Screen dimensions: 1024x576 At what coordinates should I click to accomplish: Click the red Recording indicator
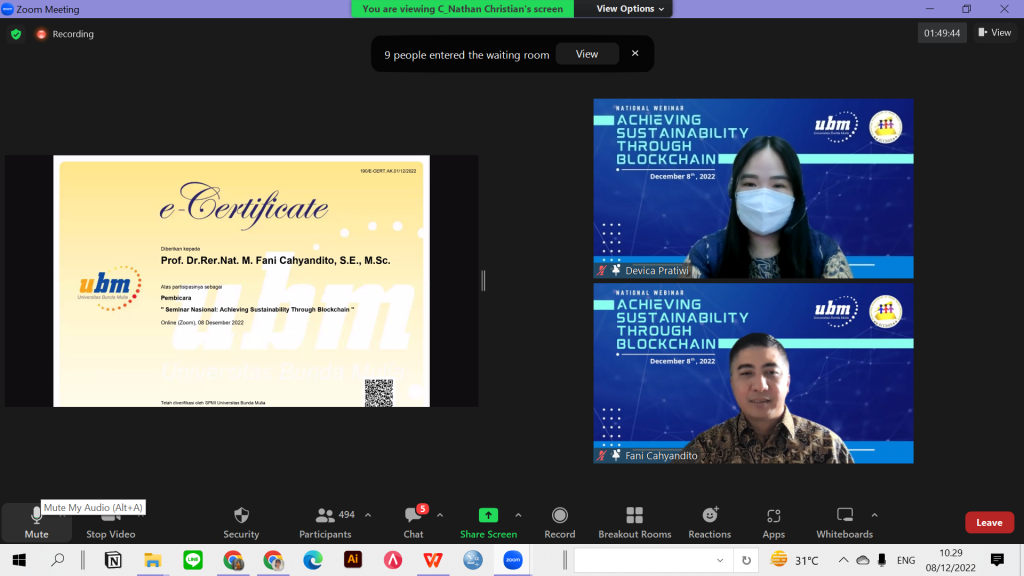click(65, 34)
